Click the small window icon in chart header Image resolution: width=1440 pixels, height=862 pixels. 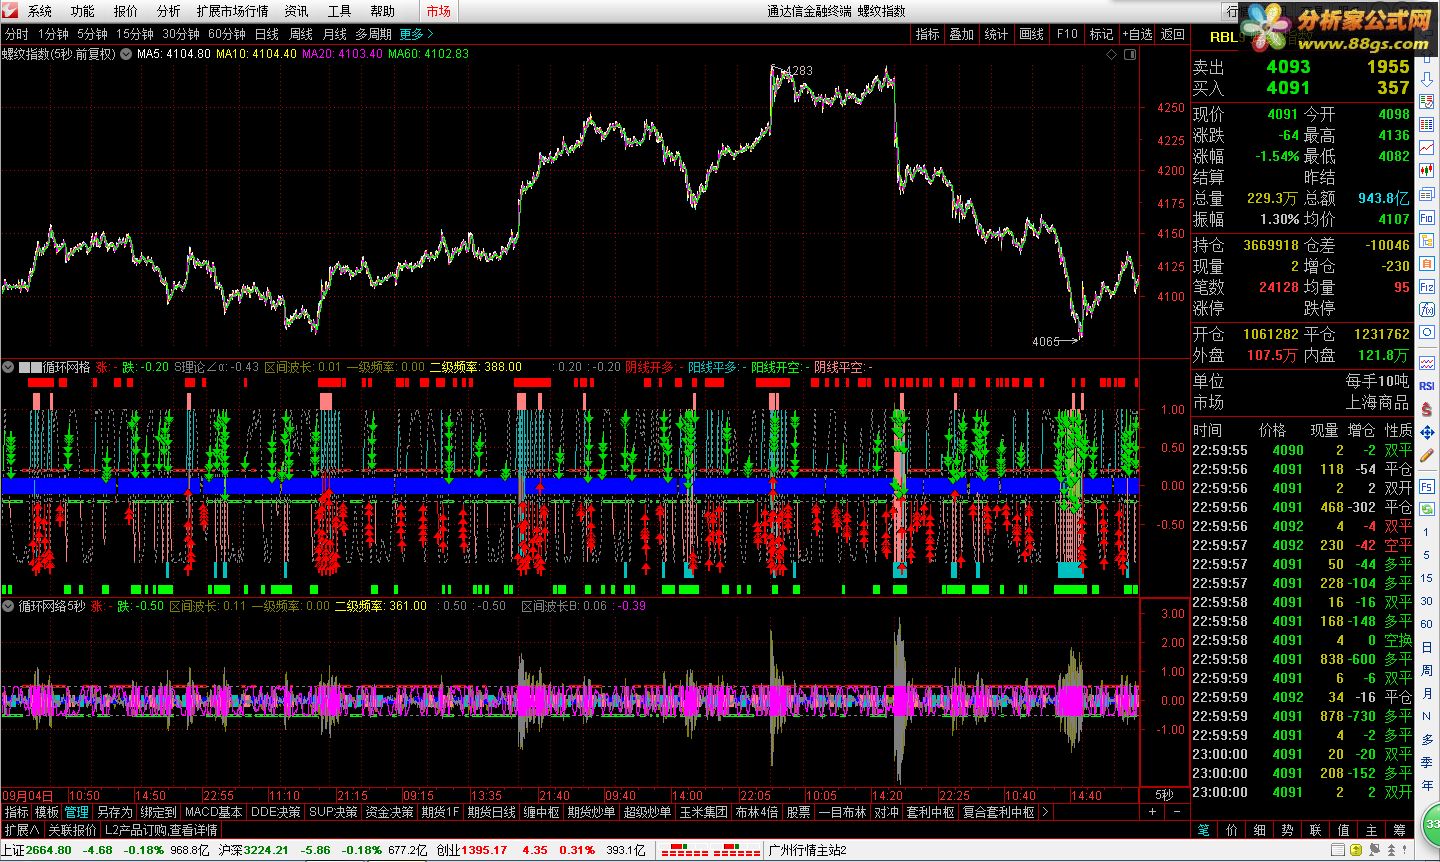(x=1129, y=55)
